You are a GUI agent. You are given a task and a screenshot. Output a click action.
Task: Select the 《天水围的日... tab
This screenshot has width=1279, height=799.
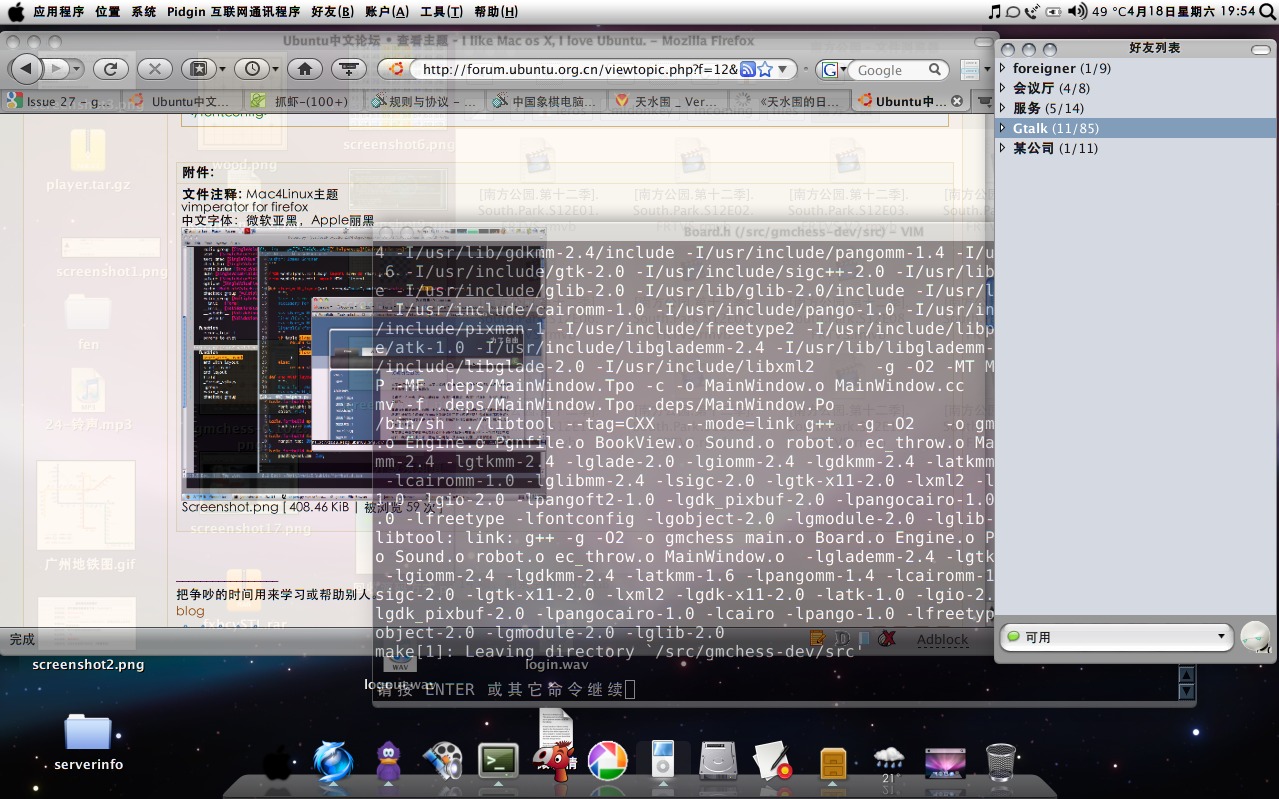click(788, 101)
